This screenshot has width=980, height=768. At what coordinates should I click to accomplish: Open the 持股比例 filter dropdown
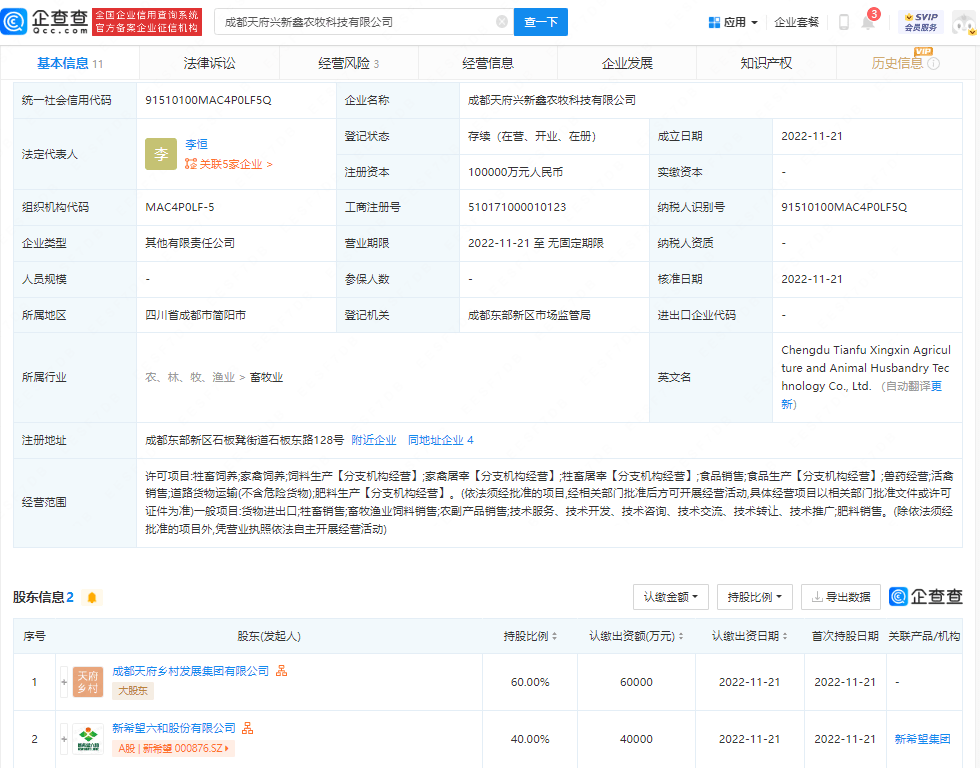(754, 597)
